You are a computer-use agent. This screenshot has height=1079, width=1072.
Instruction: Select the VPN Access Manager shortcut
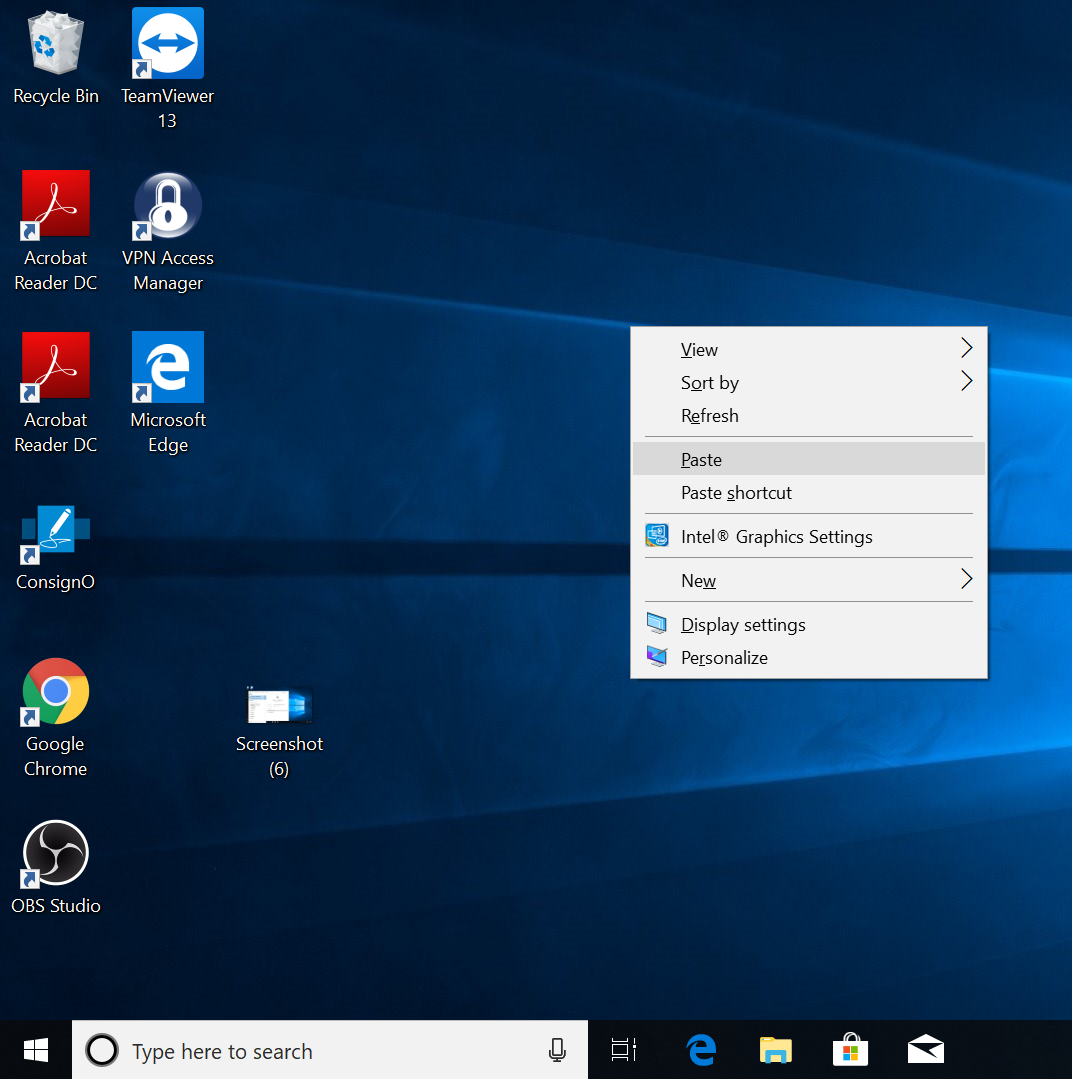(168, 232)
